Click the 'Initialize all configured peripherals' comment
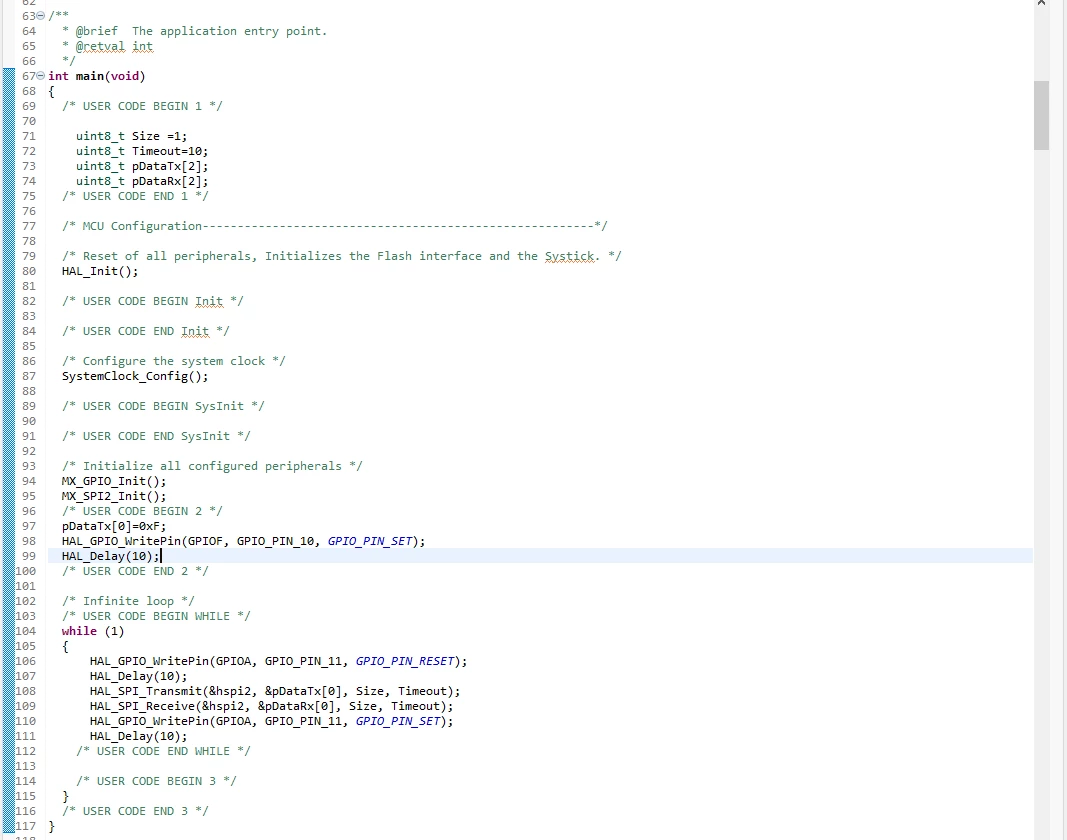Viewport: 1067px width, 840px height. click(212, 466)
